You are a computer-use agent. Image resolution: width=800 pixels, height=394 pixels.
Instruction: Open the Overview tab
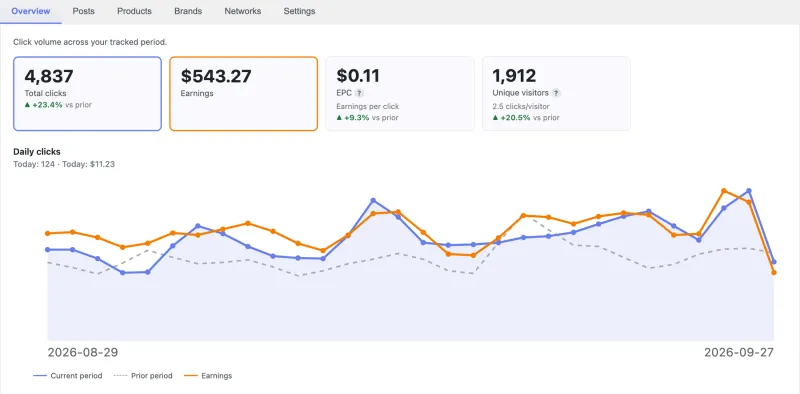coord(31,11)
